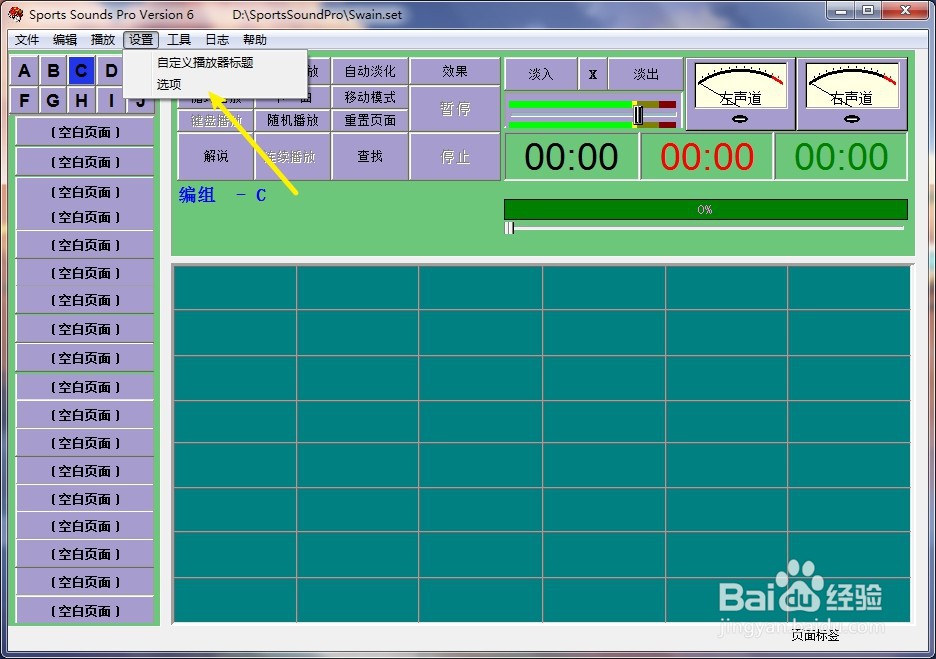Open the 工具 menu
The image size is (936, 659).
[x=178, y=40]
